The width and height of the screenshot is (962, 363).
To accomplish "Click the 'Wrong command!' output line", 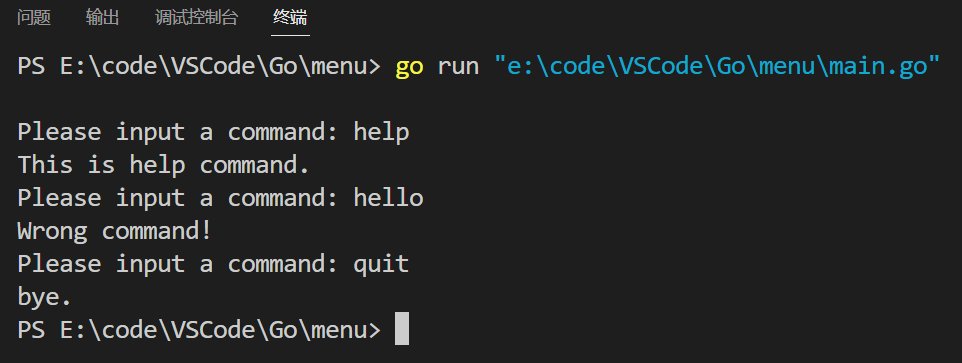I will click(x=114, y=231).
